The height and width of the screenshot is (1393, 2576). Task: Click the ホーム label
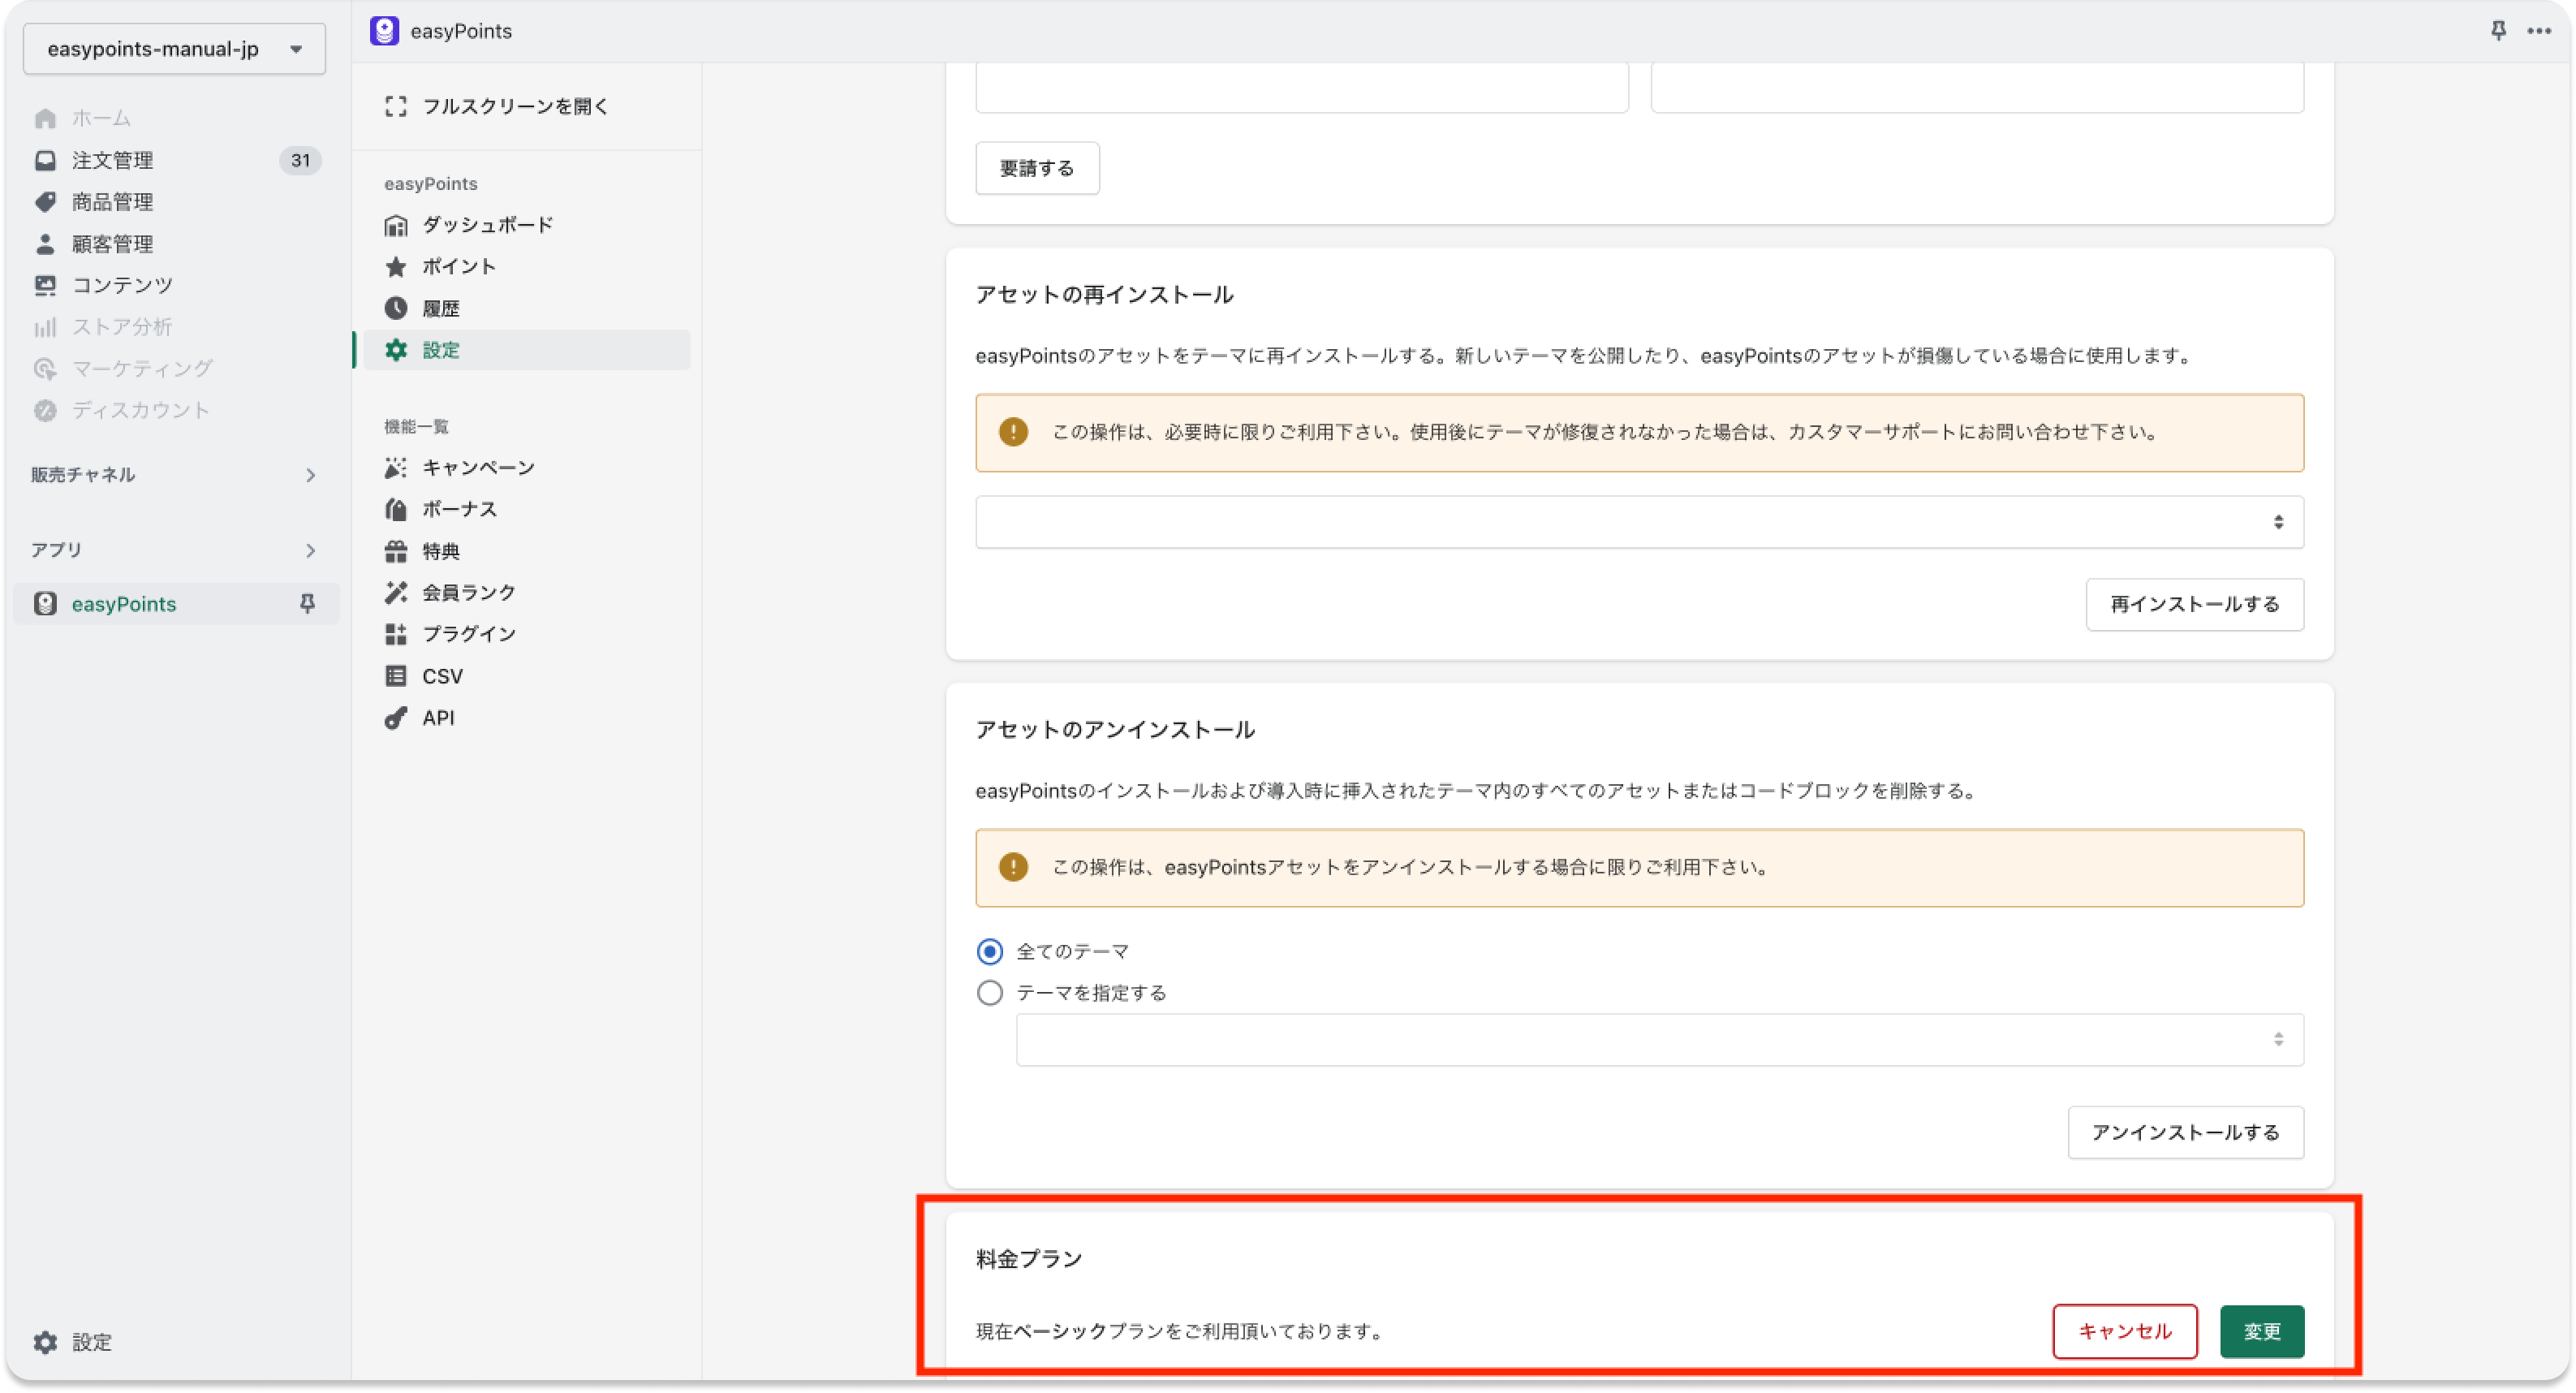pos(101,119)
